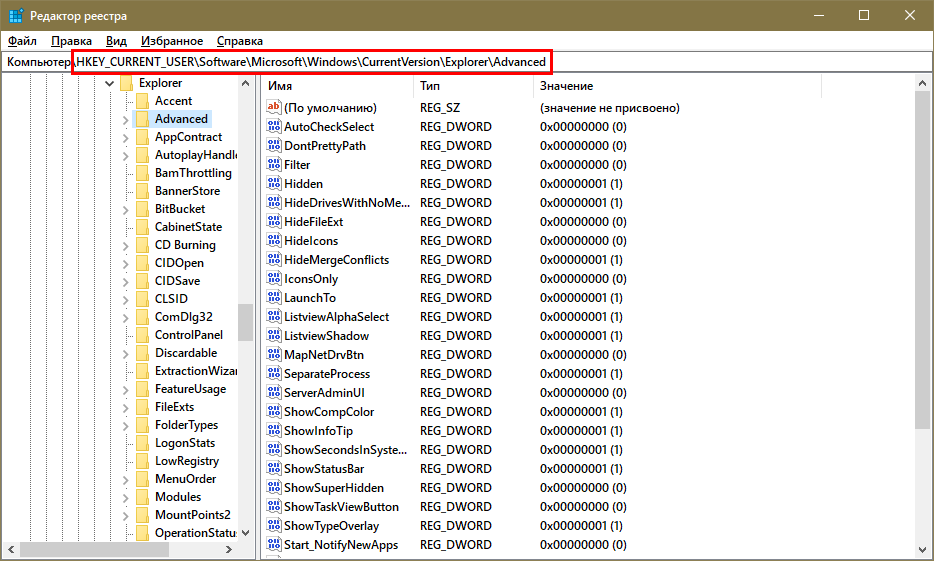Sort values by Имя column header
The width and height of the screenshot is (934, 561).
(x=335, y=87)
